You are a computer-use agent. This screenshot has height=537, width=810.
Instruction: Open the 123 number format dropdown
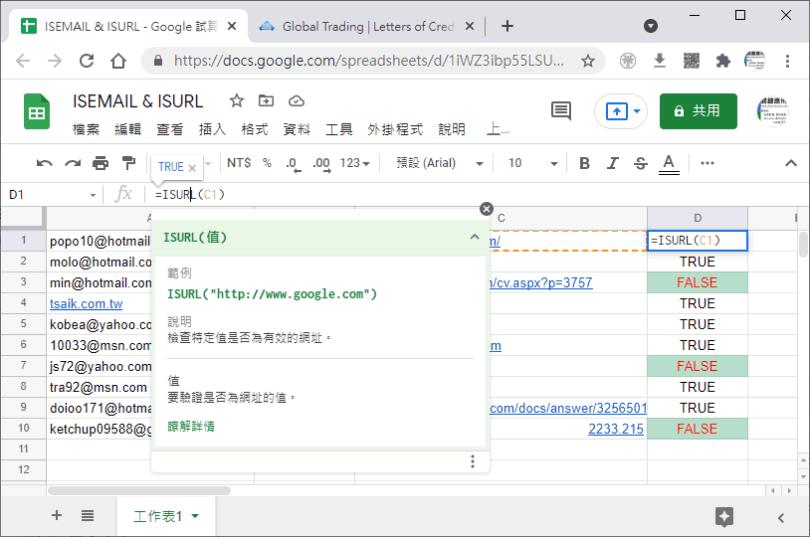pyautogui.click(x=354, y=163)
